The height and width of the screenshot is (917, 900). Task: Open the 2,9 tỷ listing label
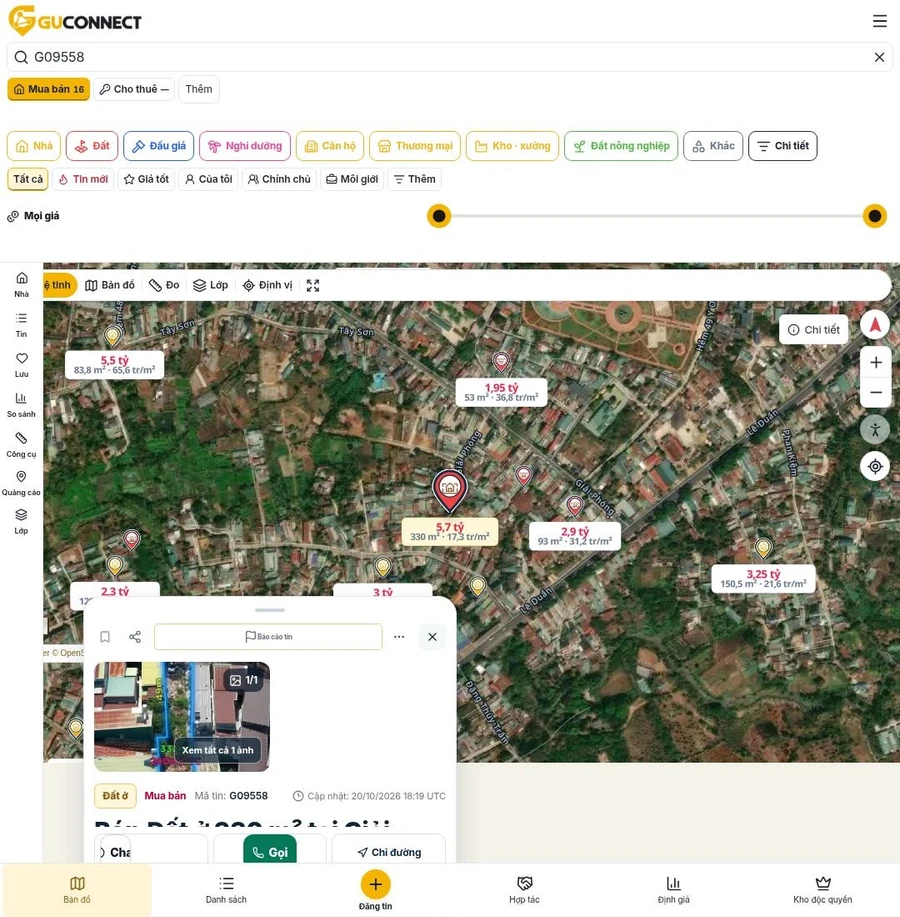[575, 536]
